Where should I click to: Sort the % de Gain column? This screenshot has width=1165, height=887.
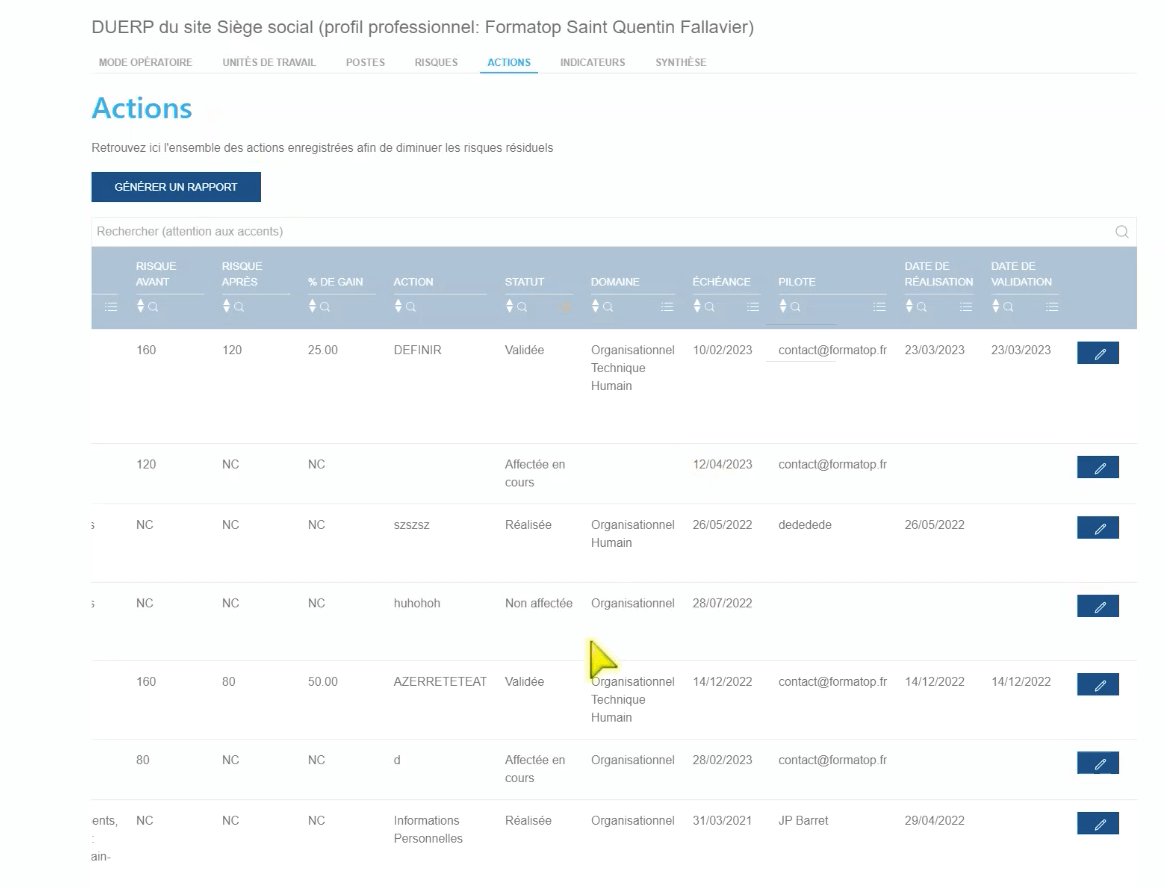tap(313, 306)
